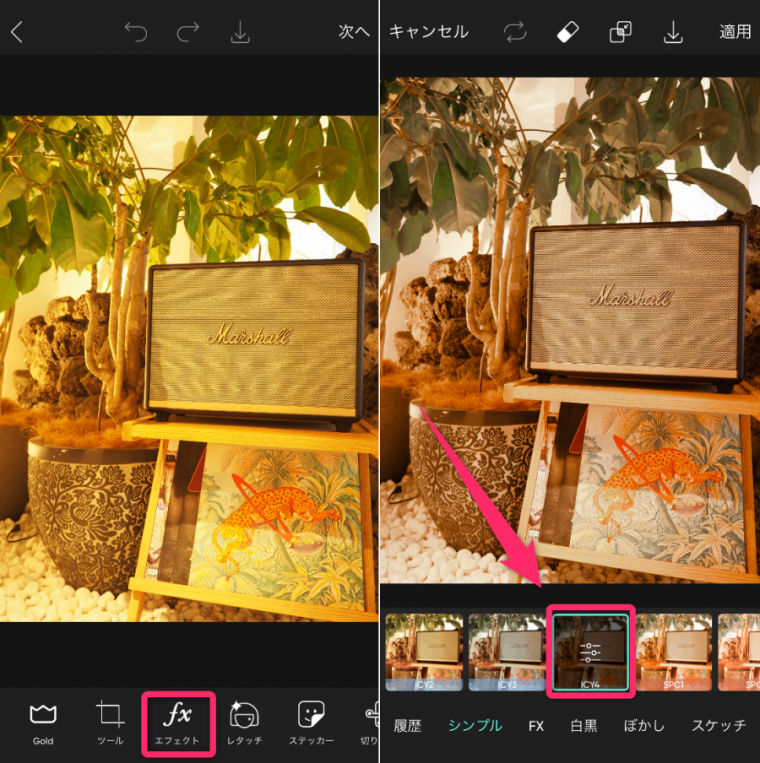The height and width of the screenshot is (763, 760).
Task: Toggle the compare layers icon
Action: click(x=620, y=32)
